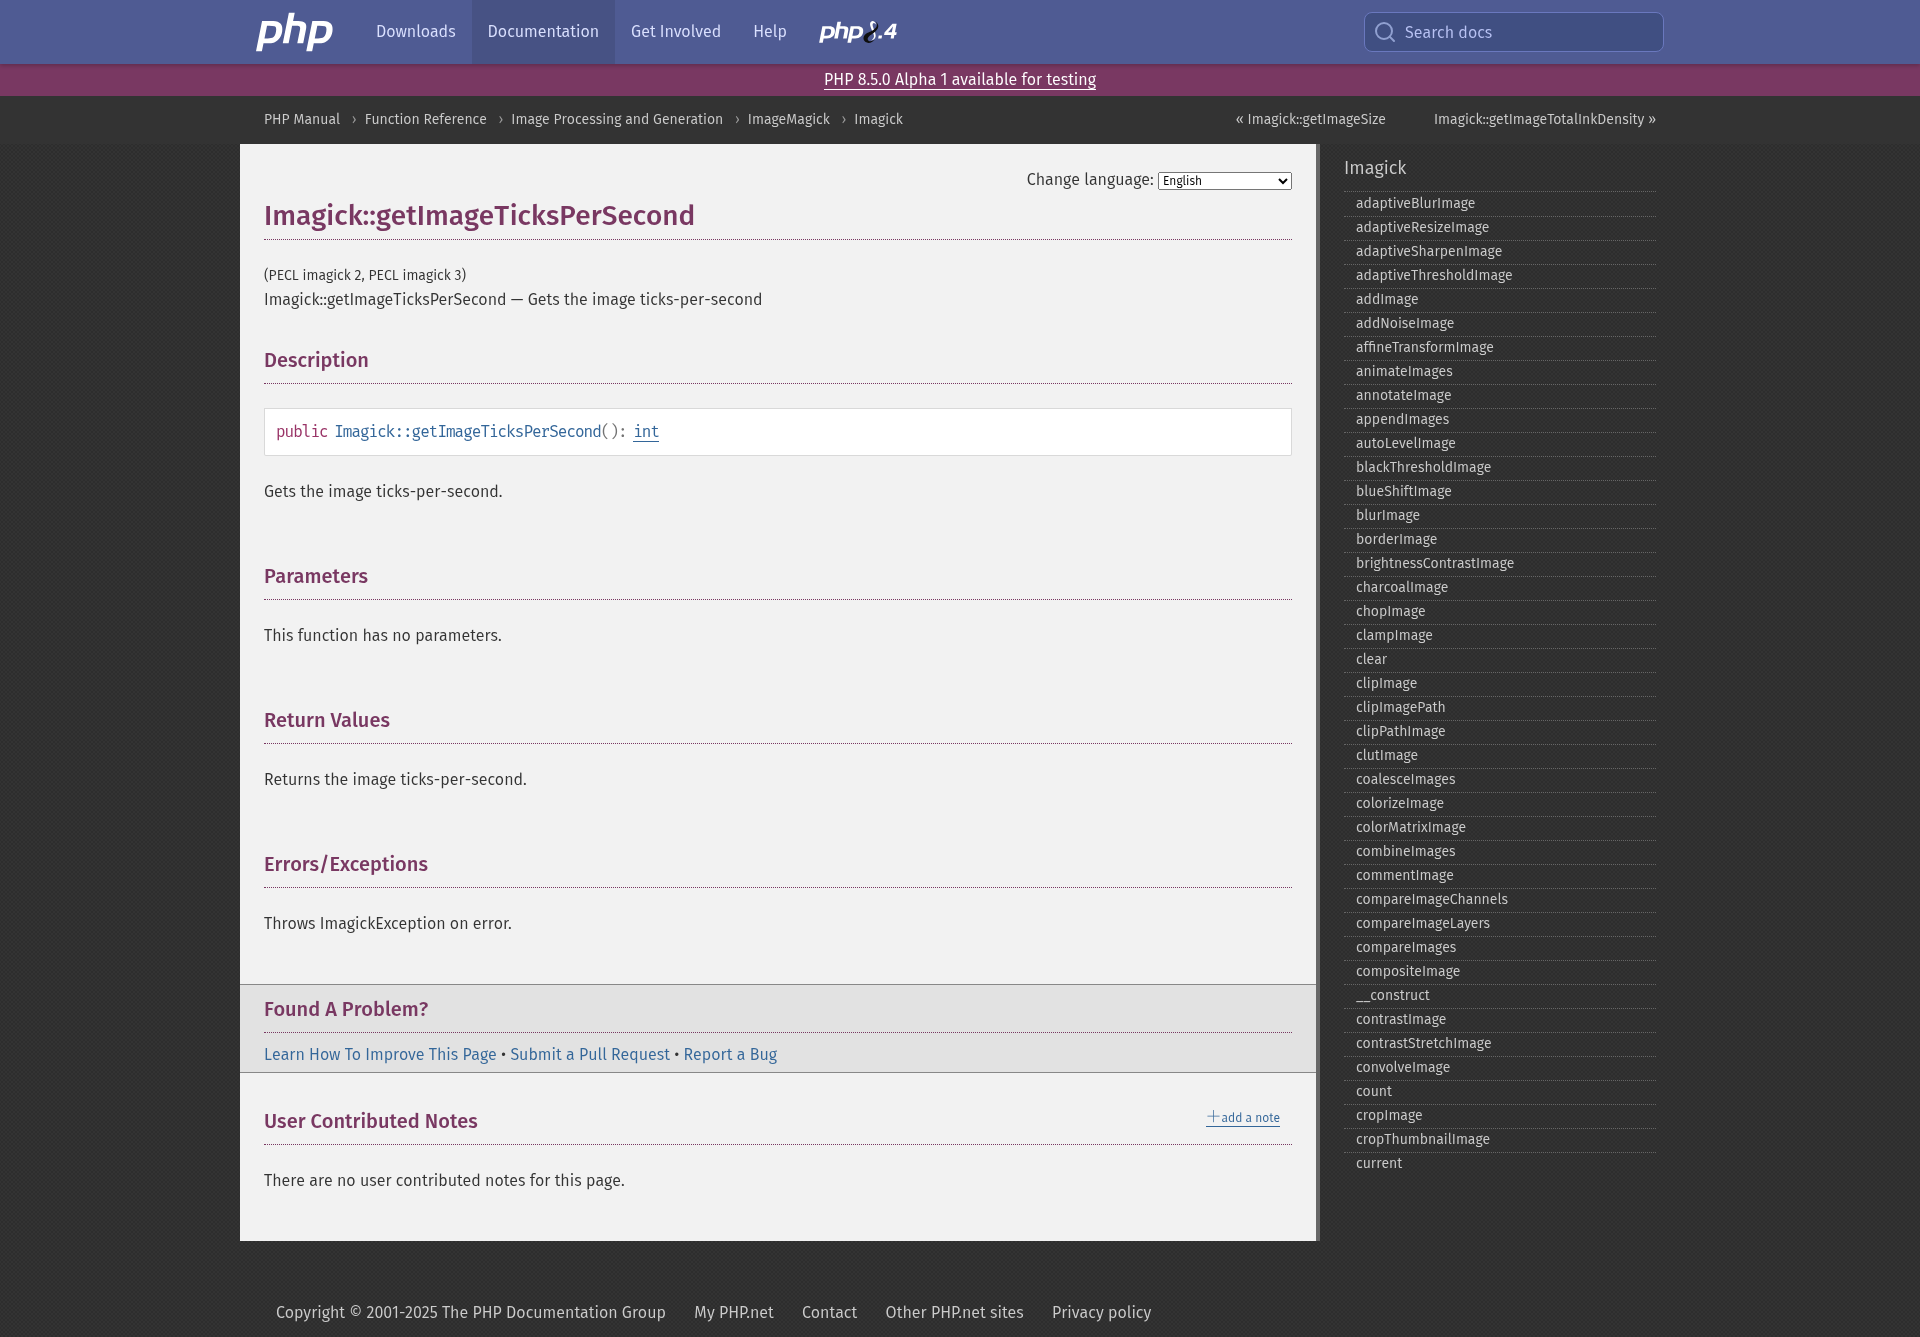Open the Documentation menu
Viewport: 1920px width, 1337px height.
543,32
